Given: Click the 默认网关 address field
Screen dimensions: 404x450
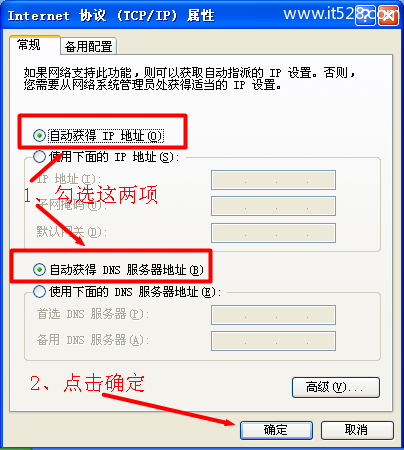Looking at the screenshot, I should pos(273,233).
